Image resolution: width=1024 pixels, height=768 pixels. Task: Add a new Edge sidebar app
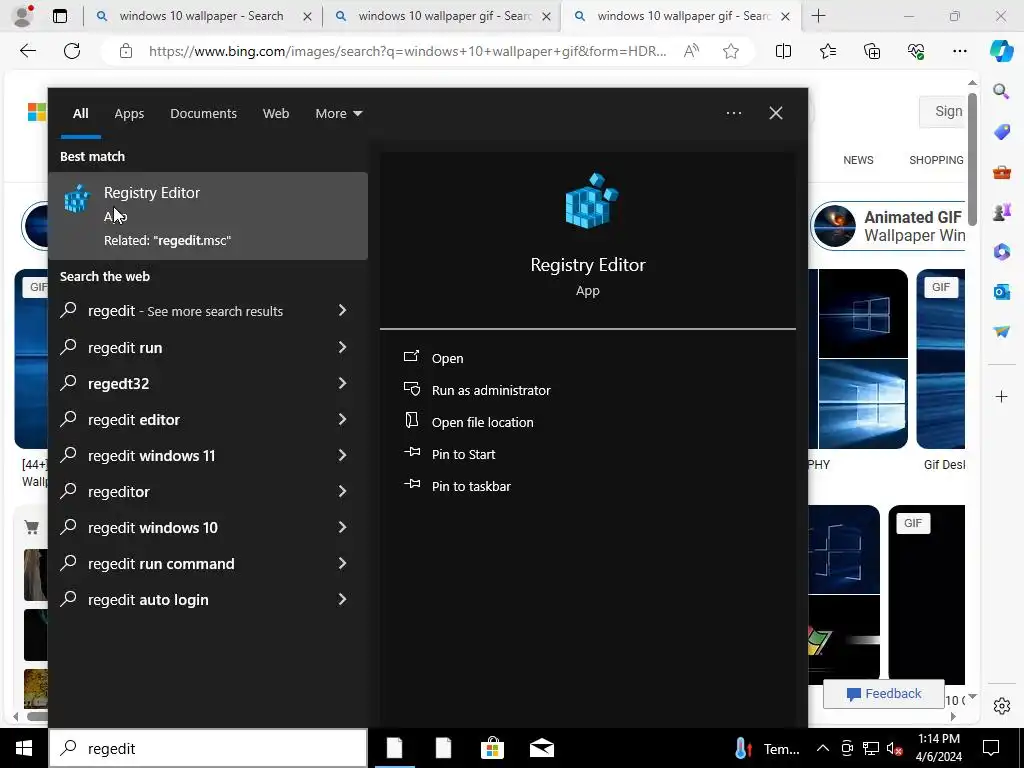tap(1001, 396)
